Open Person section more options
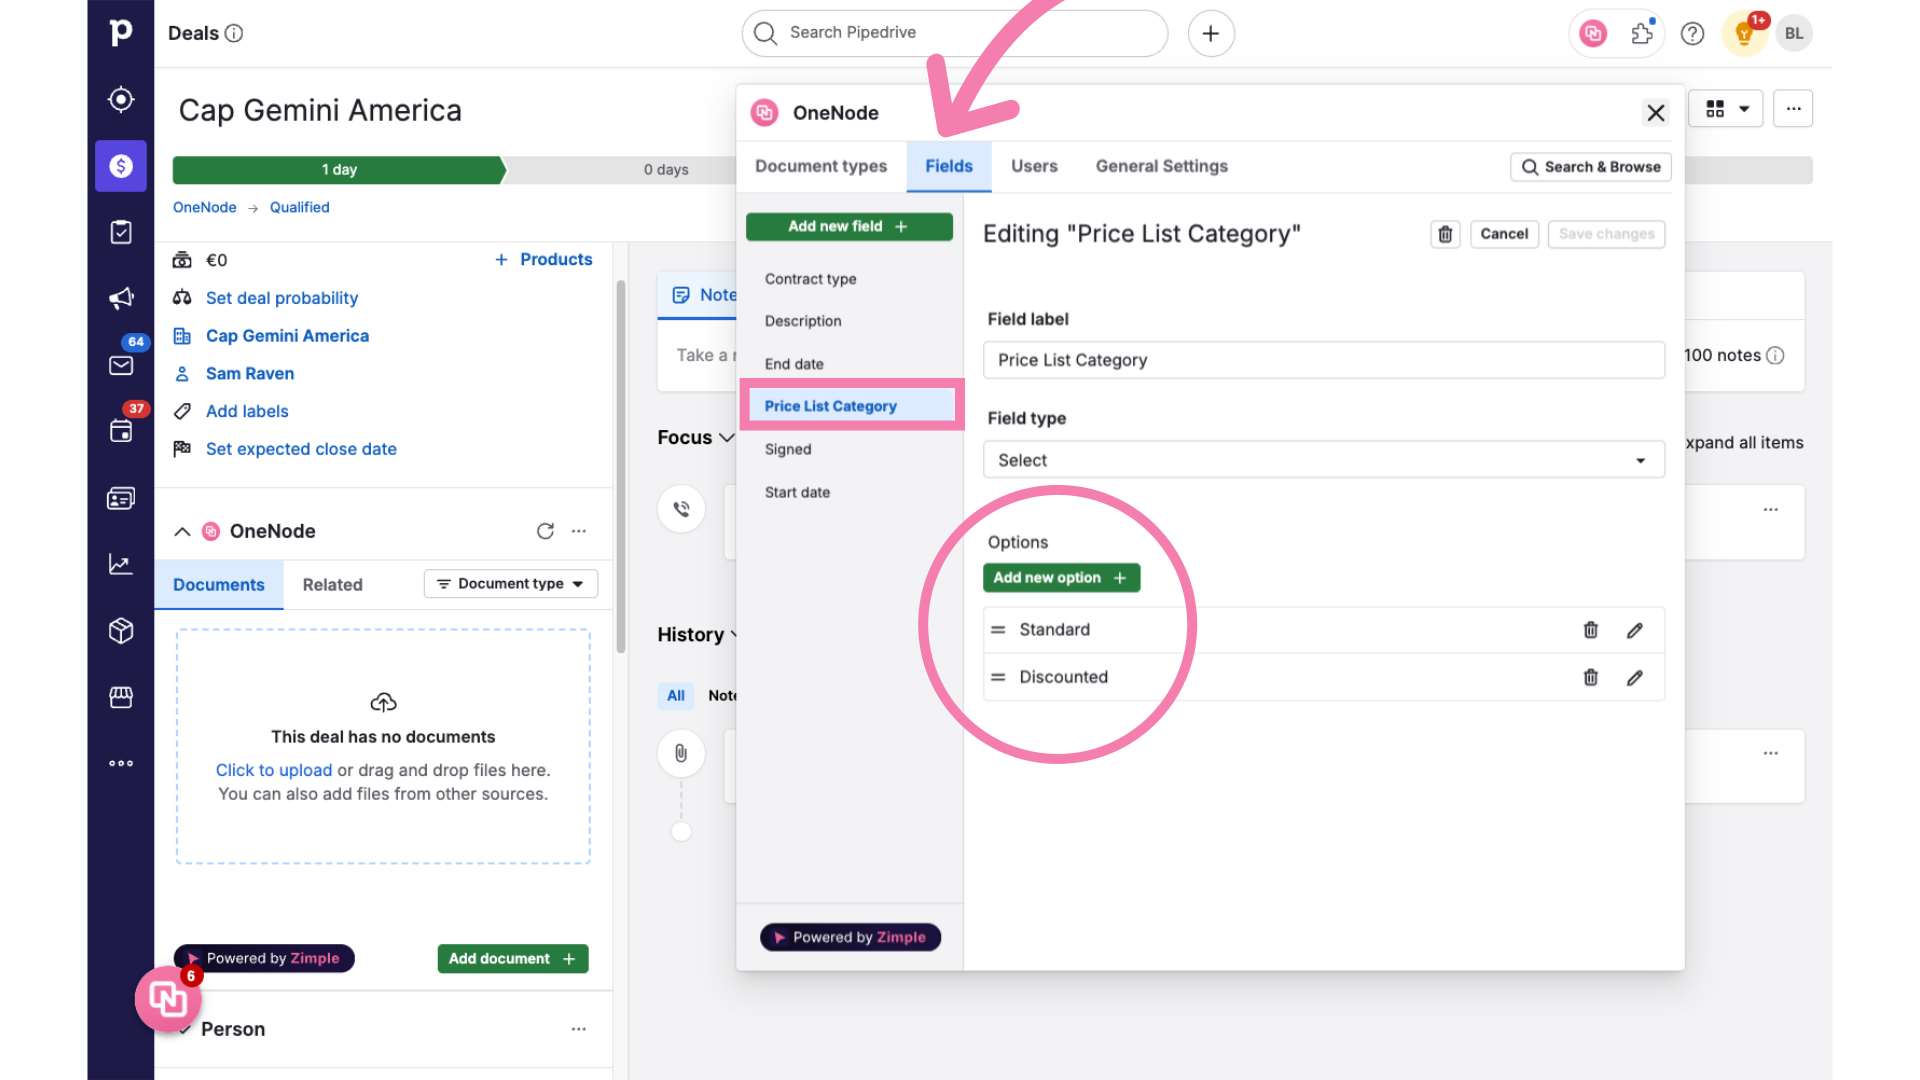1920x1080 pixels. (579, 1029)
